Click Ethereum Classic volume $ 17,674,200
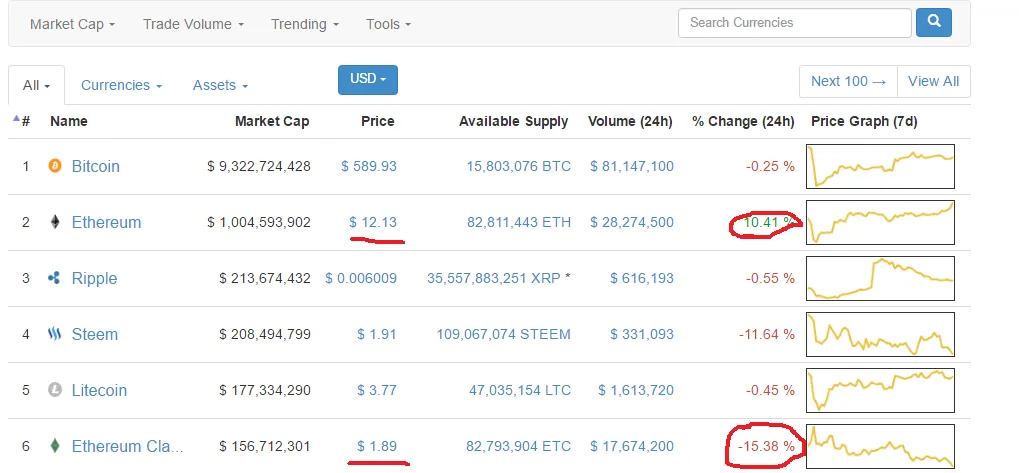The width and height of the screenshot is (1019, 473). [632, 446]
